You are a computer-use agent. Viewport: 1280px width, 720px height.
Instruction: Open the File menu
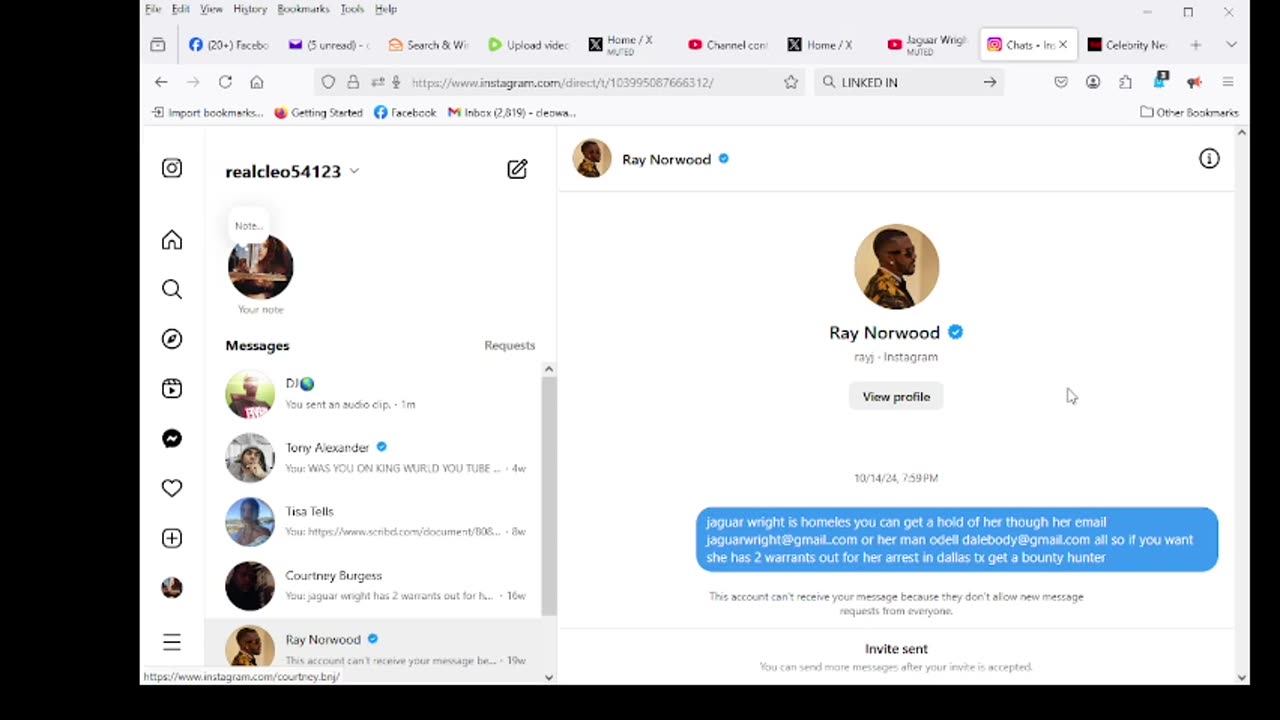point(153,9)
